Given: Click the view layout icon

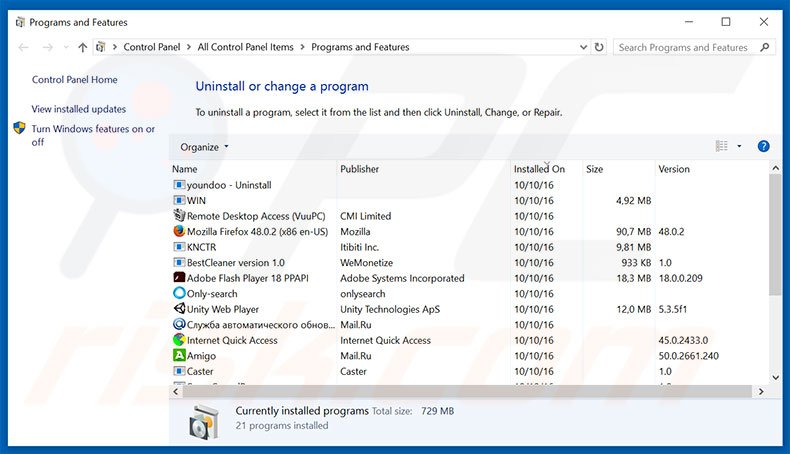Looking at the screenshot, I should 721,146.
